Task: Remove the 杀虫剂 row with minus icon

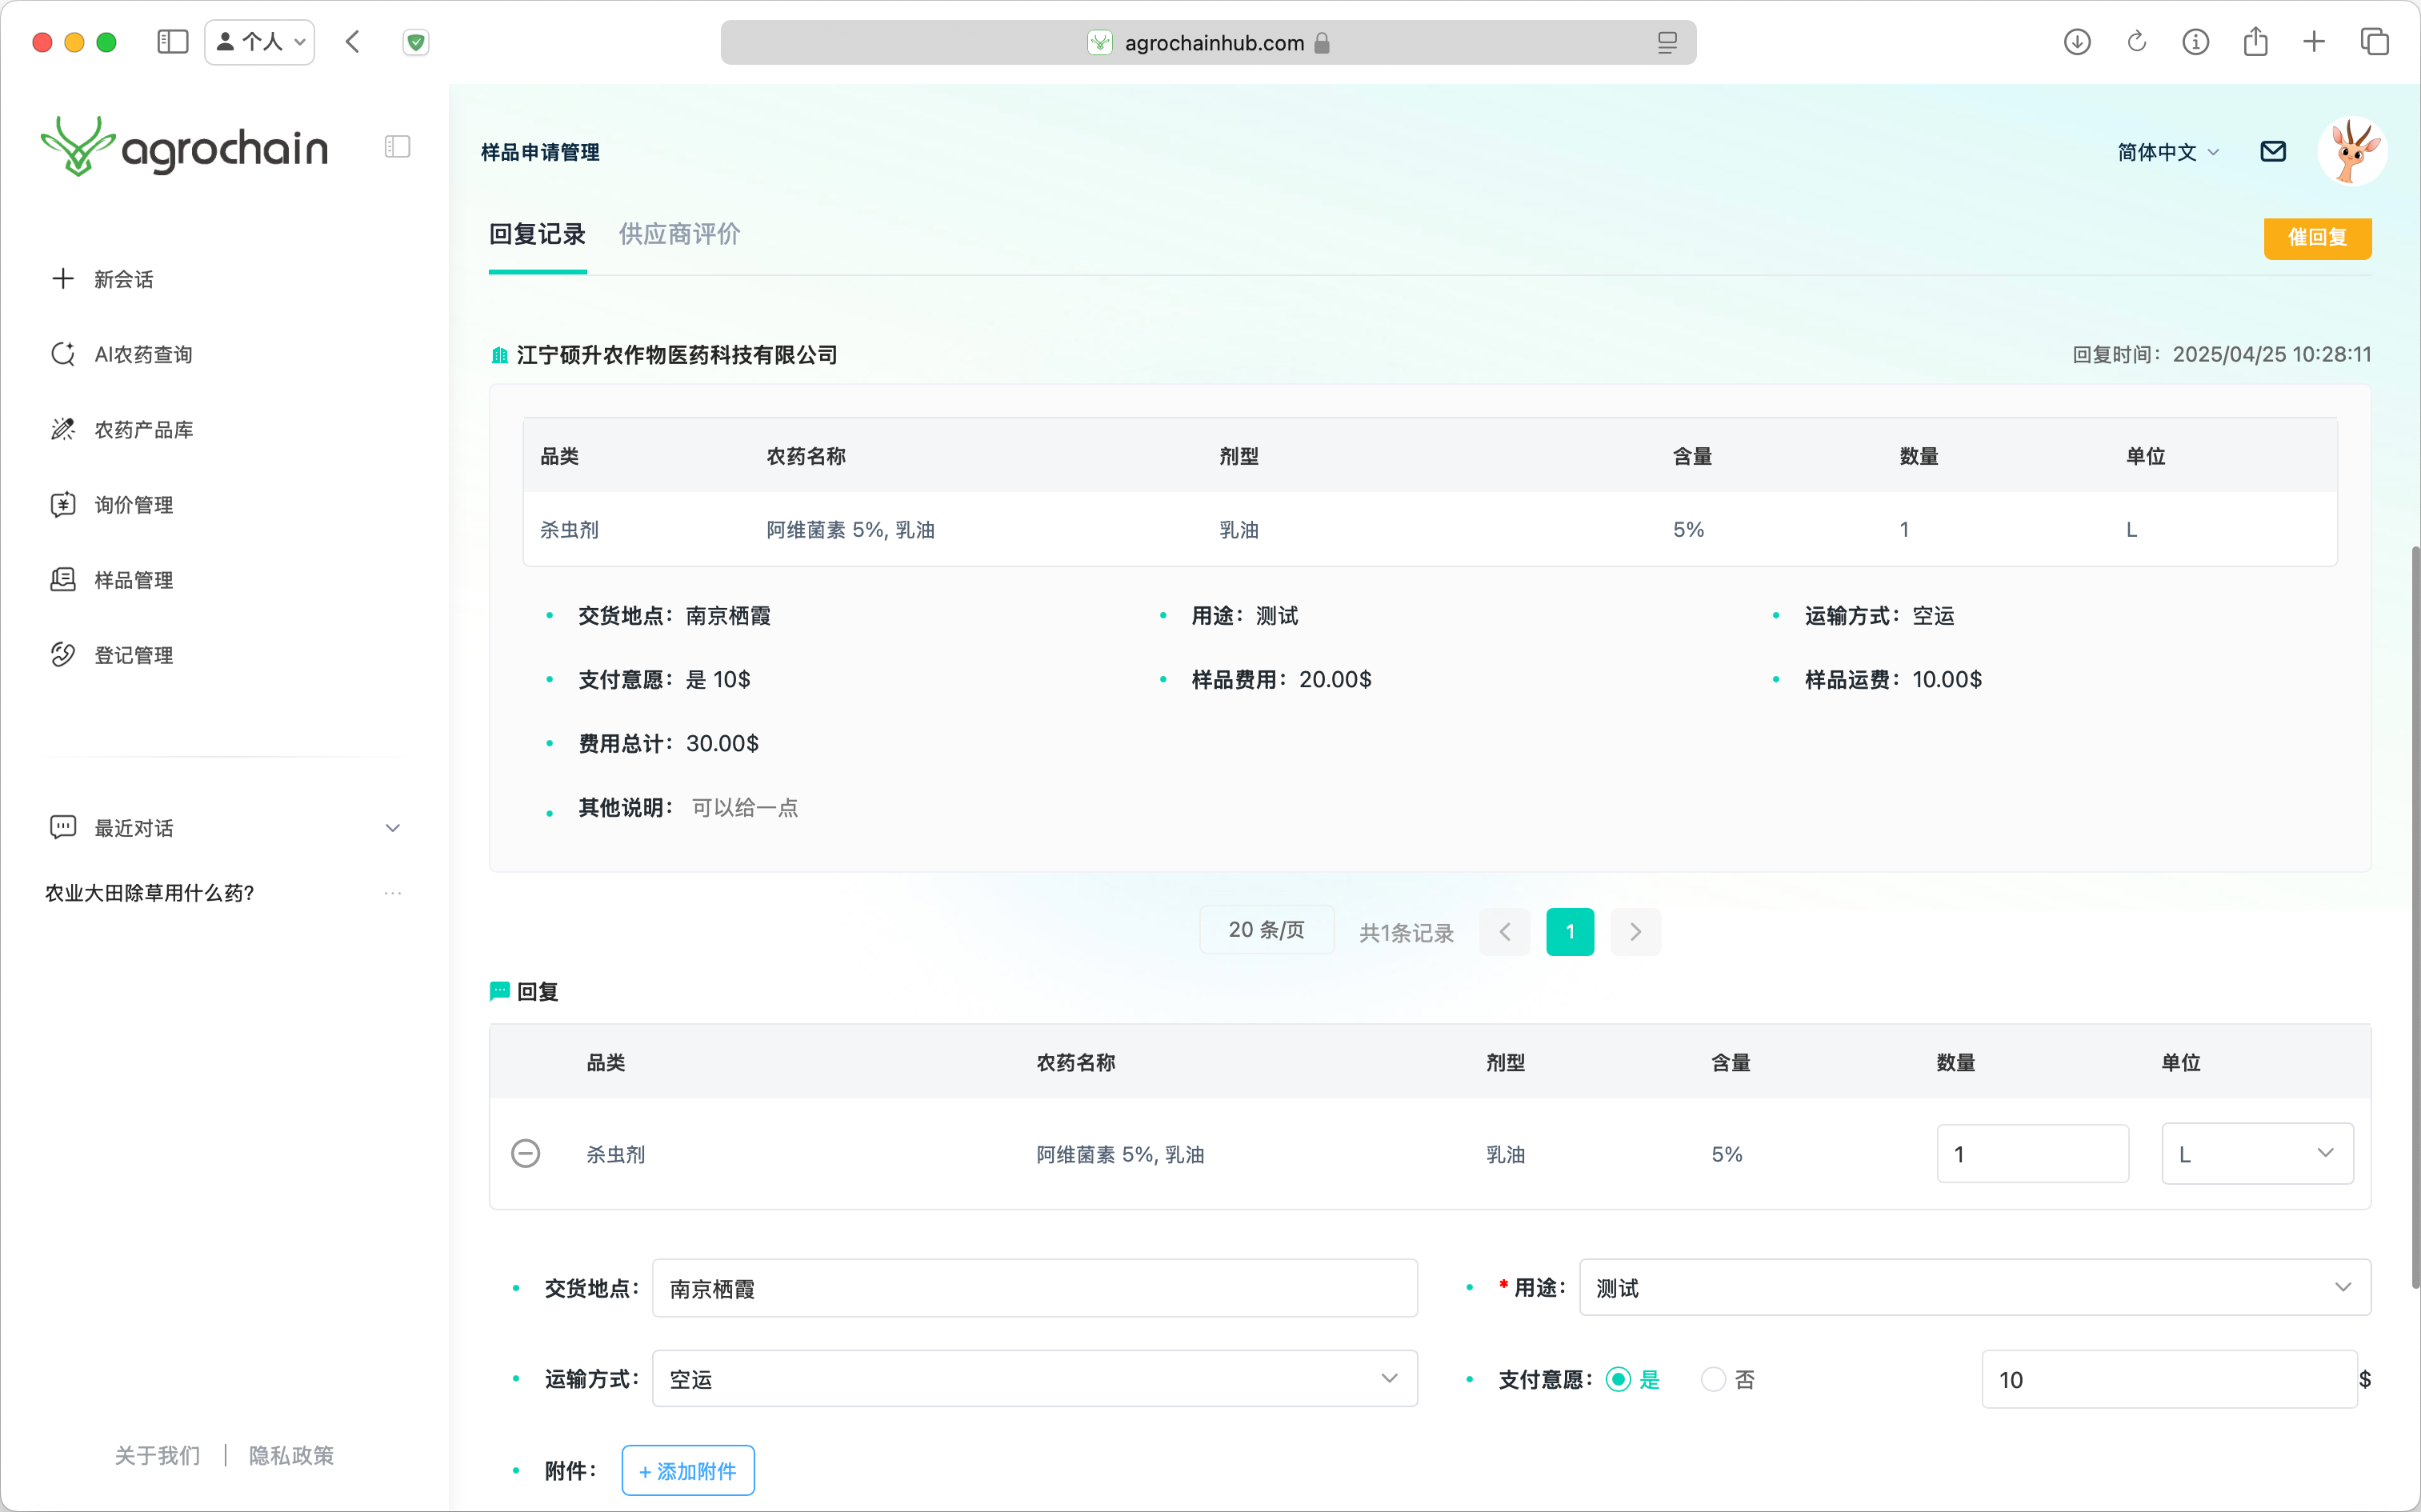Action: pyautogui.click(x=525, y=1153)
